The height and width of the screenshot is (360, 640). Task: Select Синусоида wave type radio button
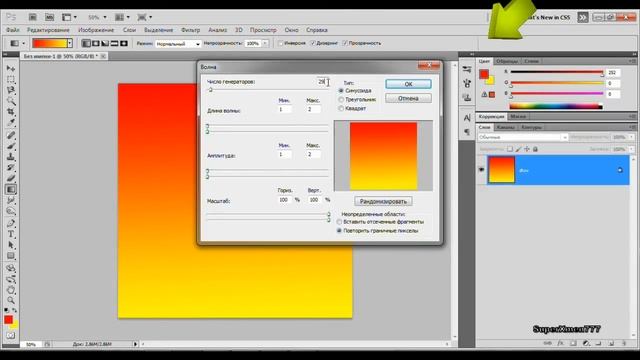click(x=341, y=91)
